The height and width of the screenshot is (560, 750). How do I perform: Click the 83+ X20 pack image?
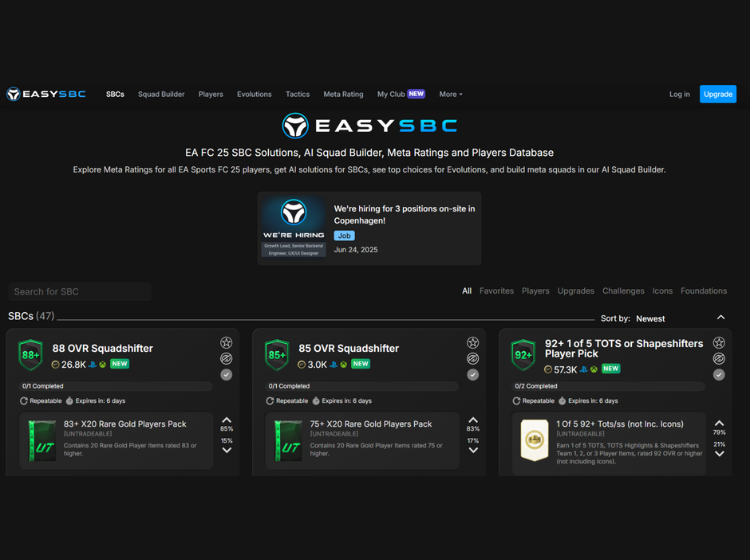click(x=42, y=440)
